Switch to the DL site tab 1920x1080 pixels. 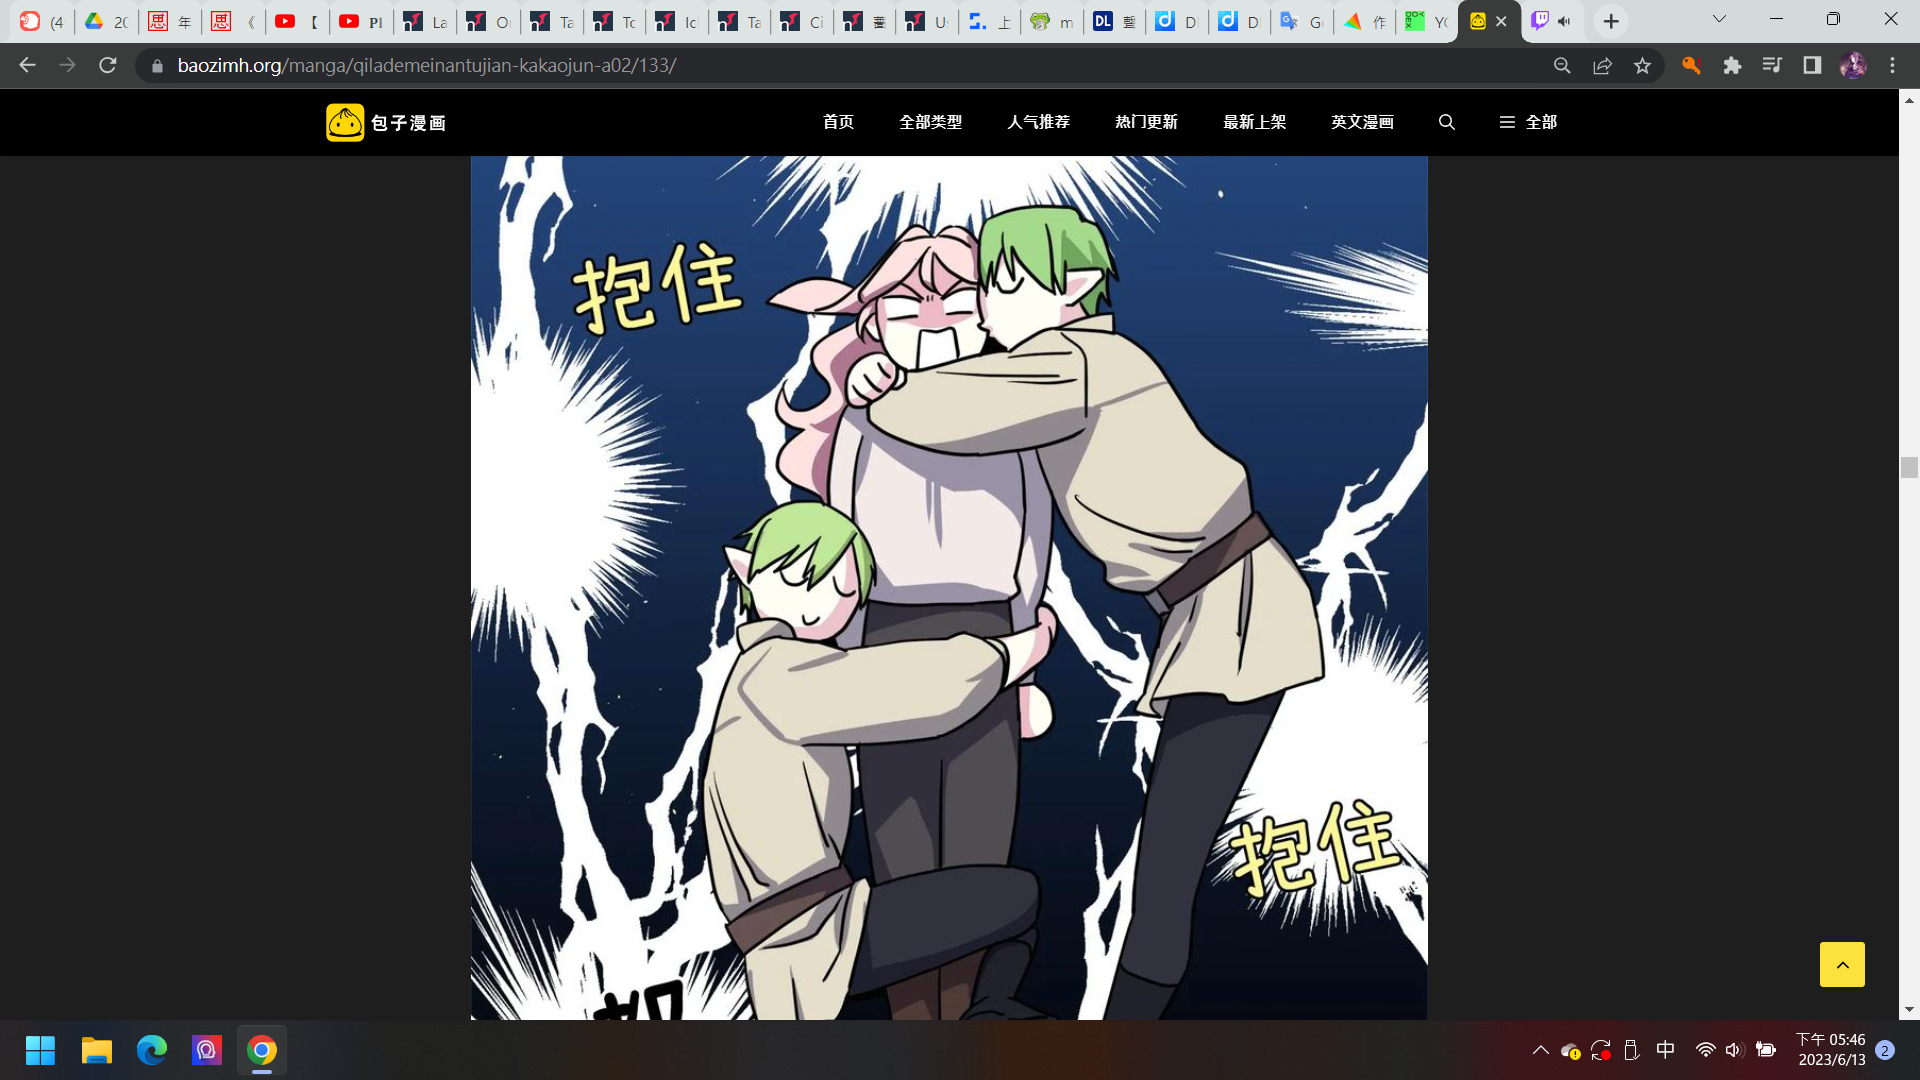coord(1113,21)
